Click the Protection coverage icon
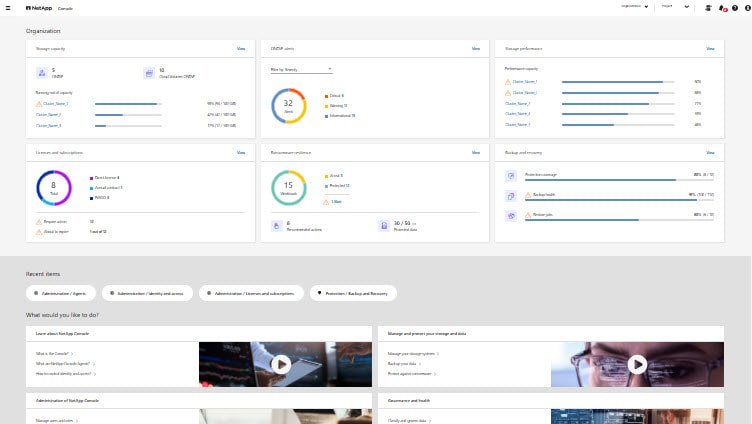 coord(511,176)
